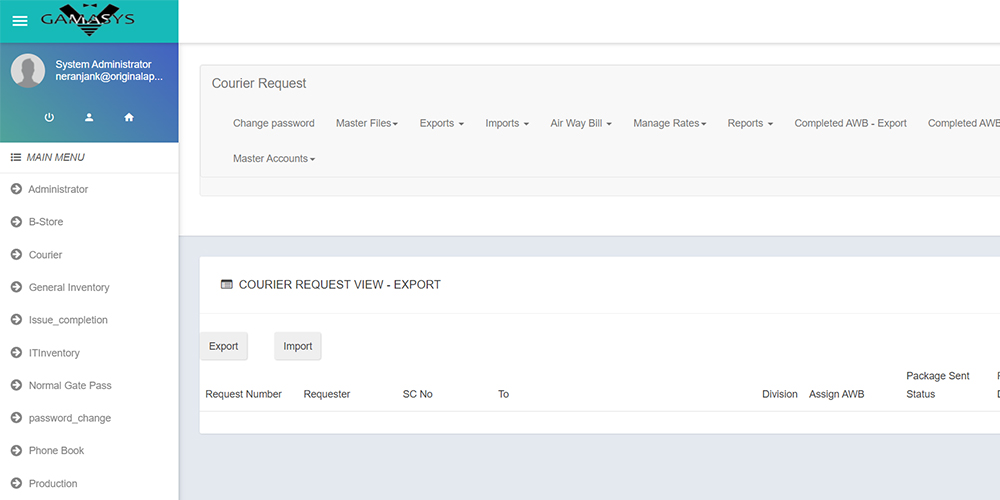
Task: Open the Exports dropdown menu
Action: [441, 124]
